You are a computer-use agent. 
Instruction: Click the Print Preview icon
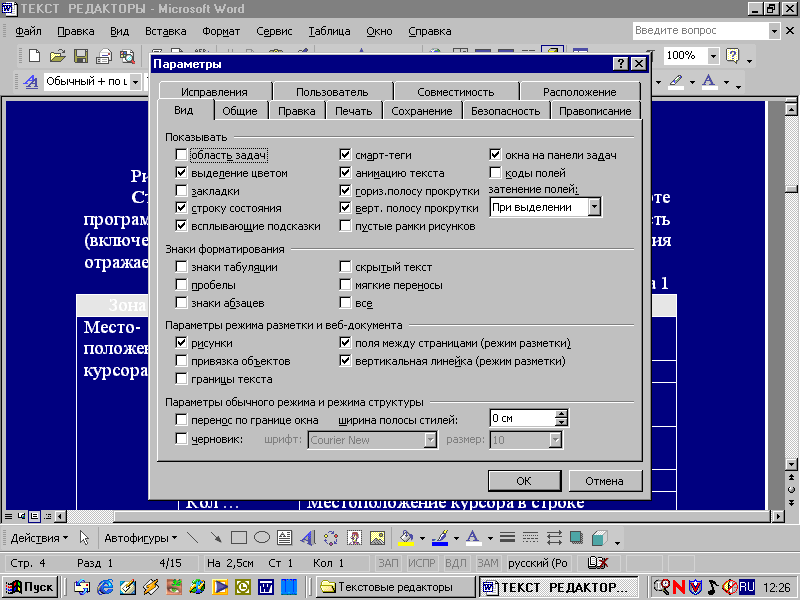[127, 56]
